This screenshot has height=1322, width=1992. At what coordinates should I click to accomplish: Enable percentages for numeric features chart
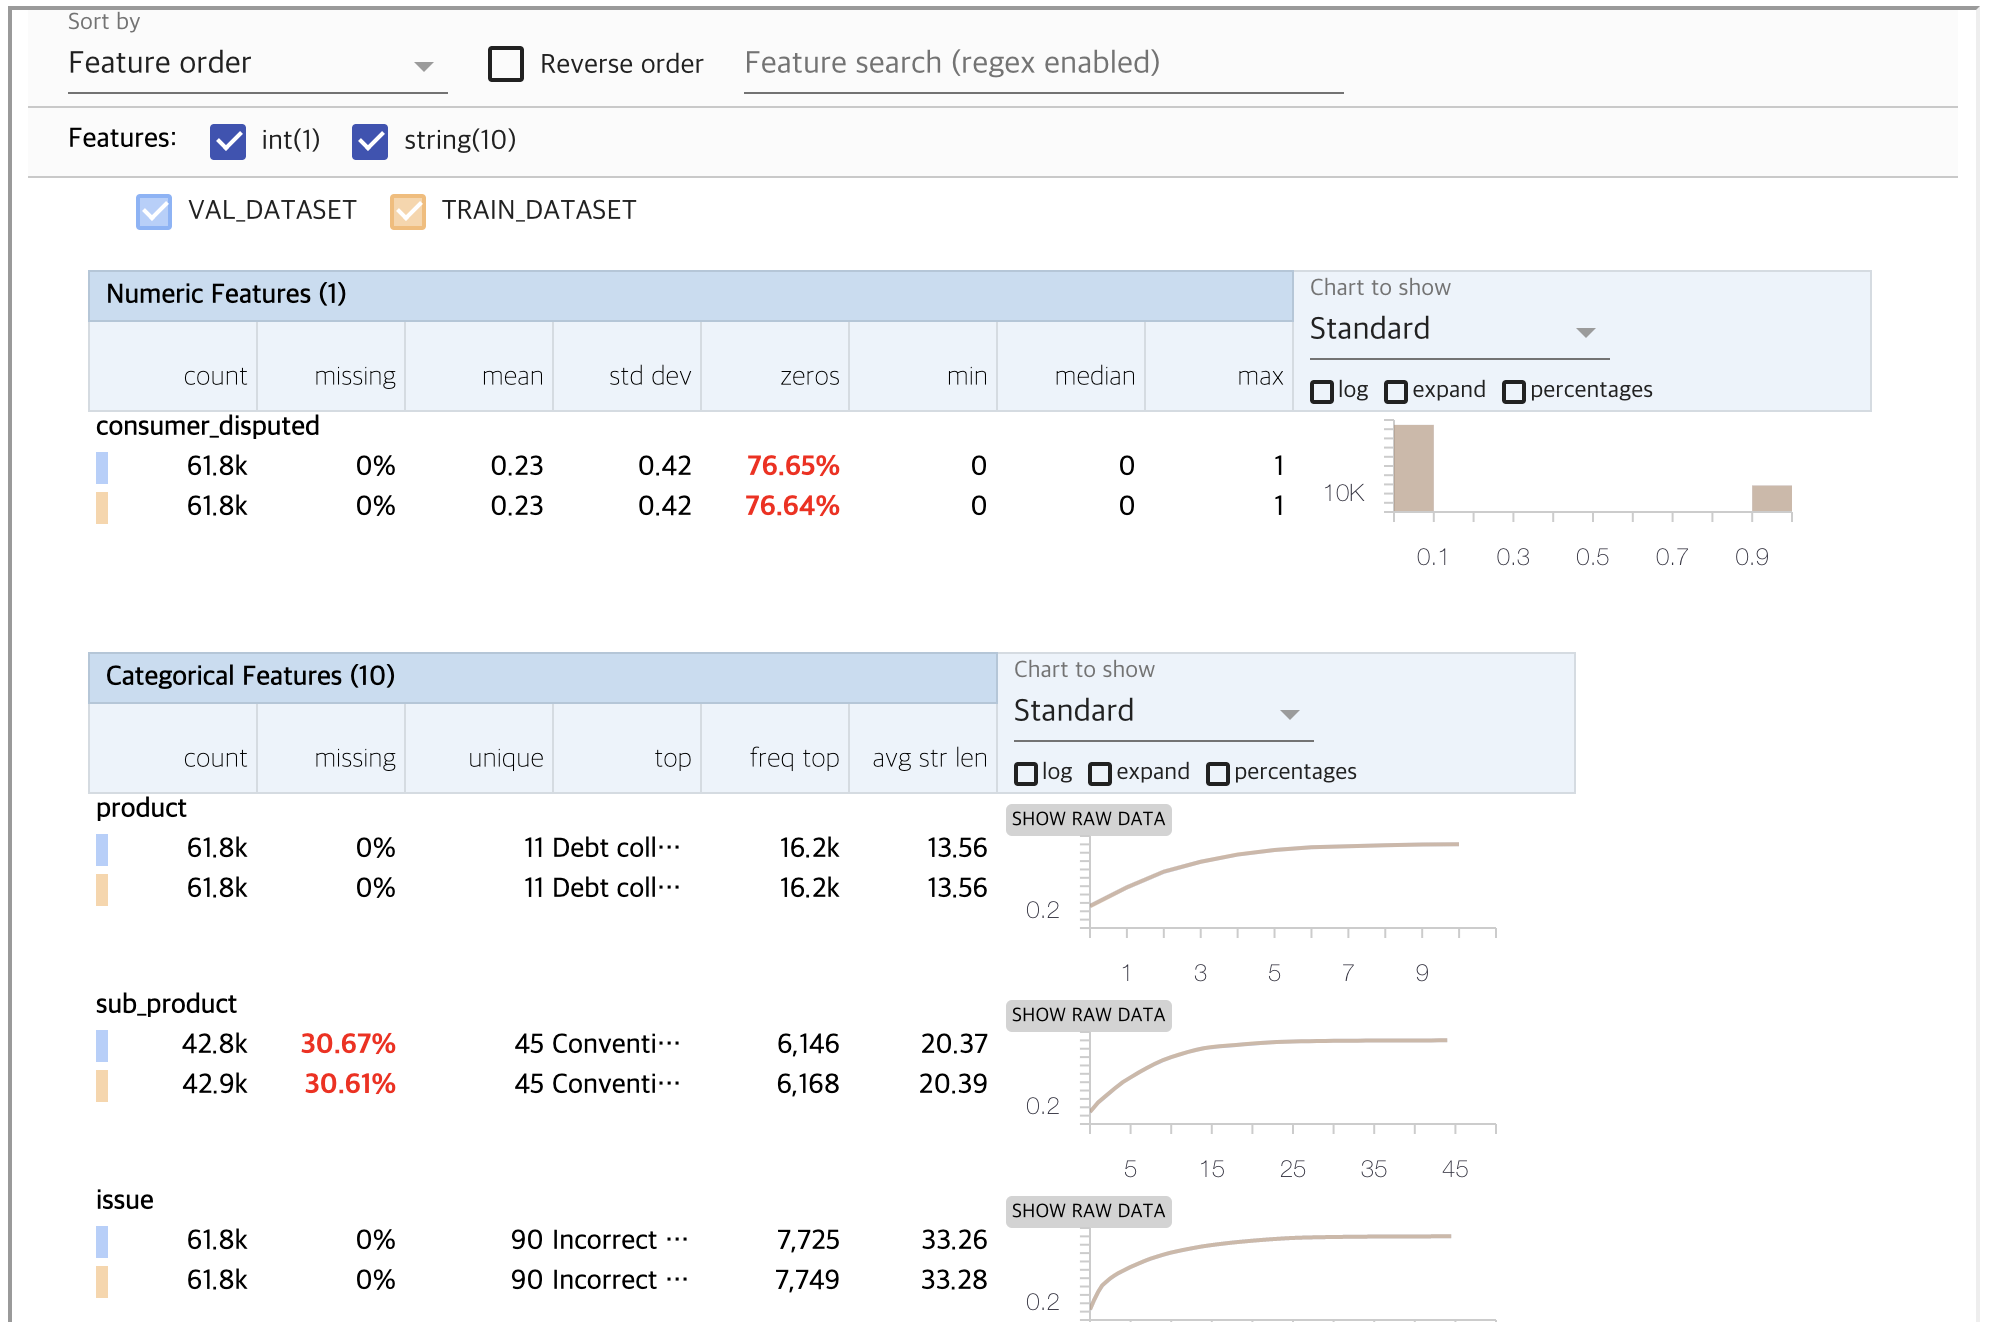[1514, 391]
